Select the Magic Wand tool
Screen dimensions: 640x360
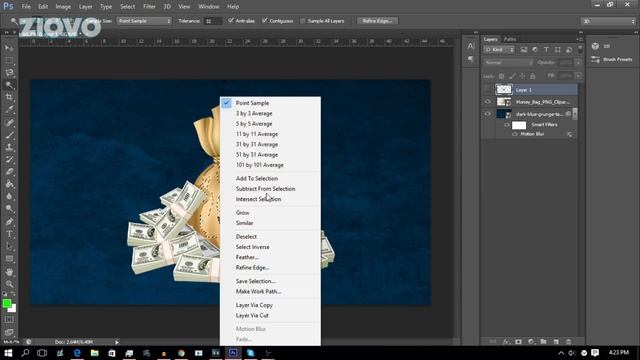(9, 85)
